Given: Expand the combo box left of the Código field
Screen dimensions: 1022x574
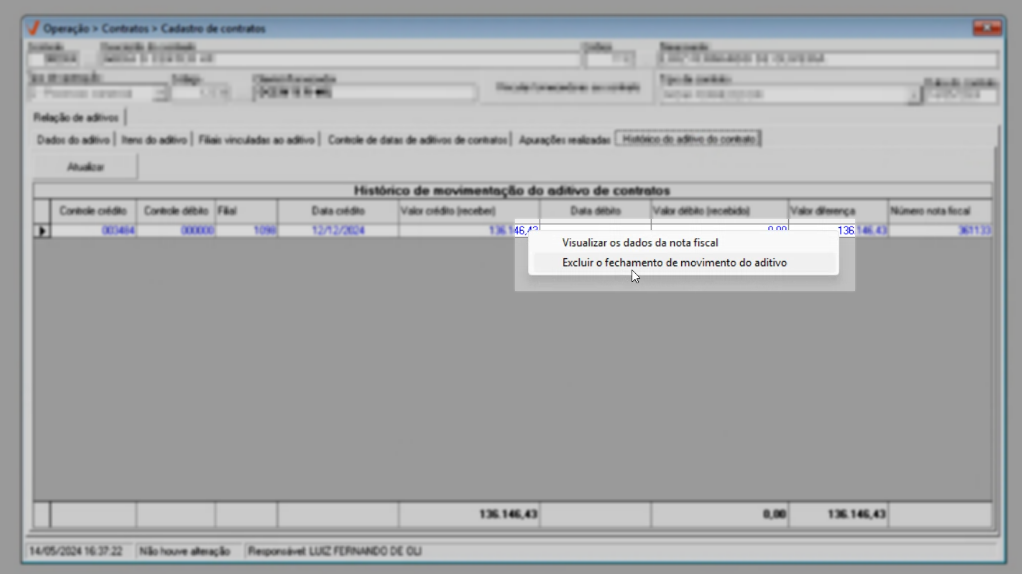Looking at the screenshot, I should pyautogui.click(x=160, y=94).
